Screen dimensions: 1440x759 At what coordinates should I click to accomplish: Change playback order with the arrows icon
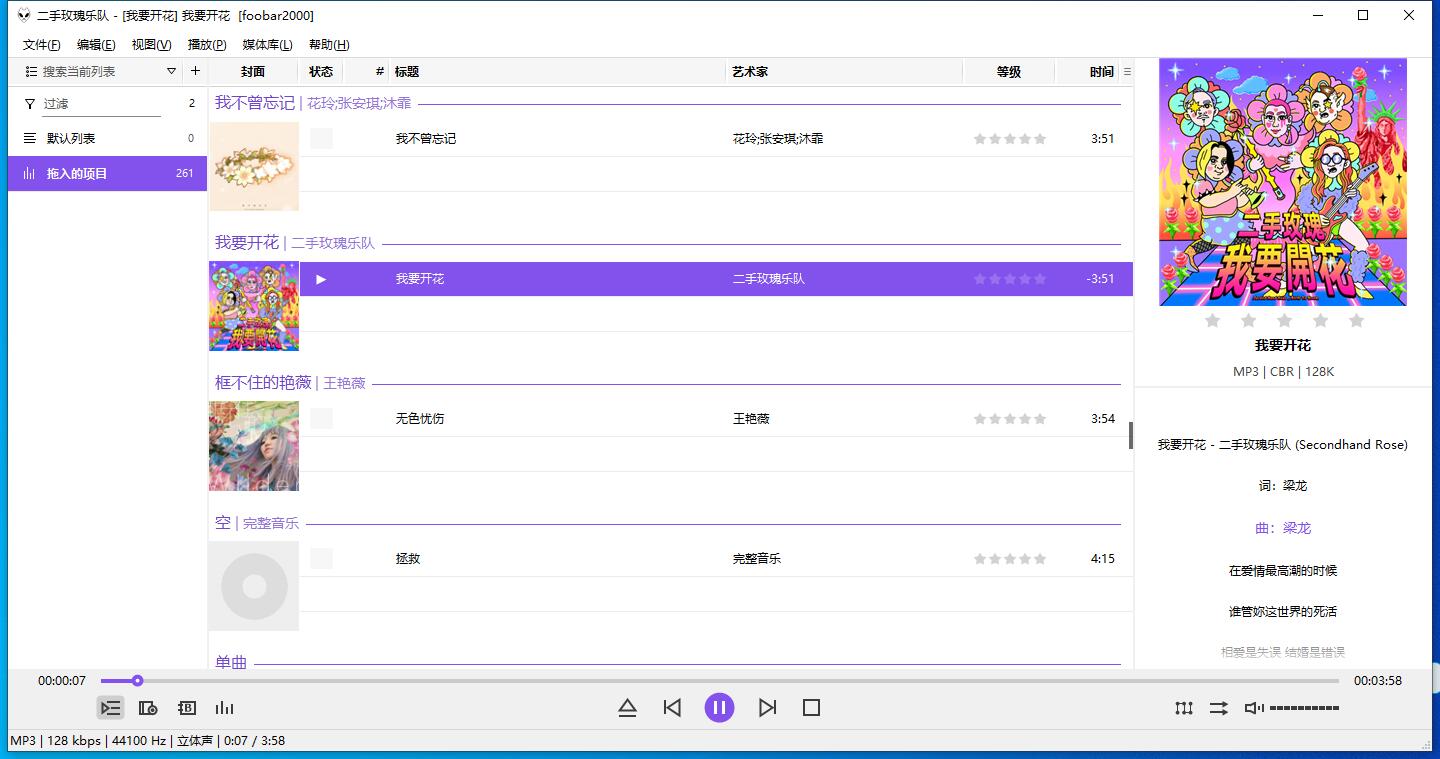click(1218, 708)
